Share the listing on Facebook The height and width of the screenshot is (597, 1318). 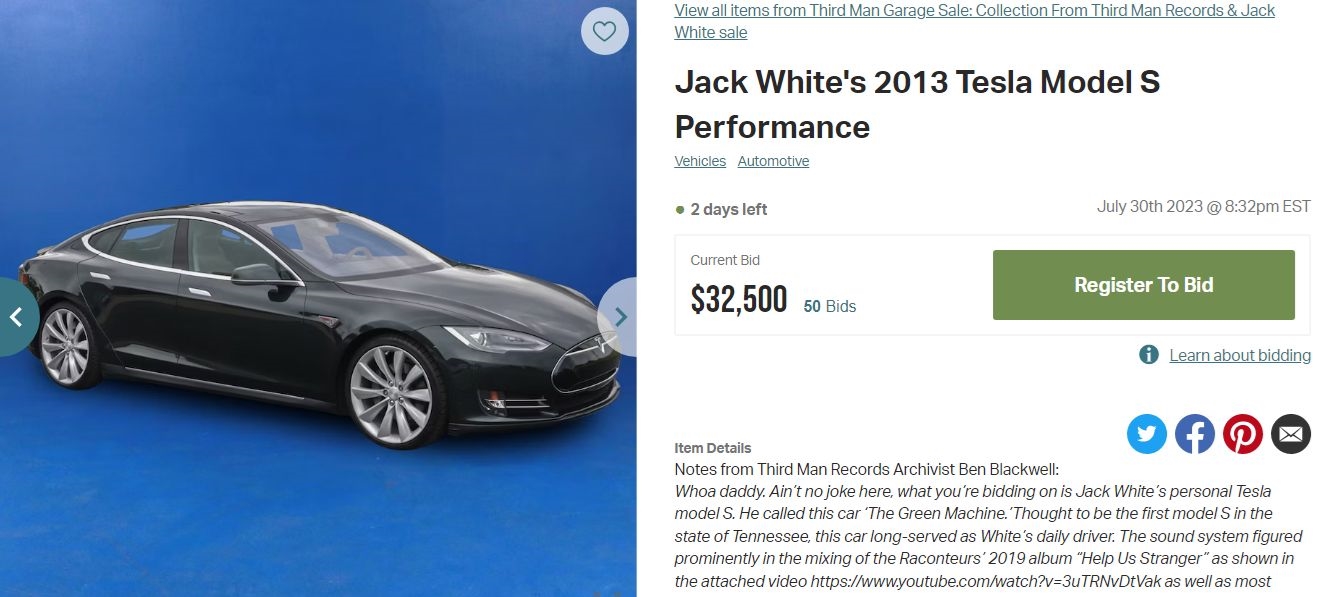(1195, 434)
